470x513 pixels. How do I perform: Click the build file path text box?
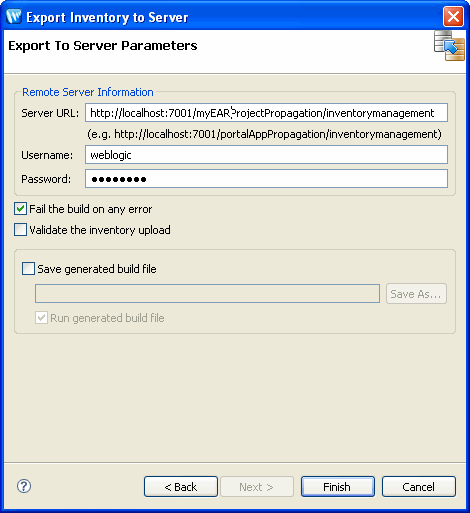point(207,294)
